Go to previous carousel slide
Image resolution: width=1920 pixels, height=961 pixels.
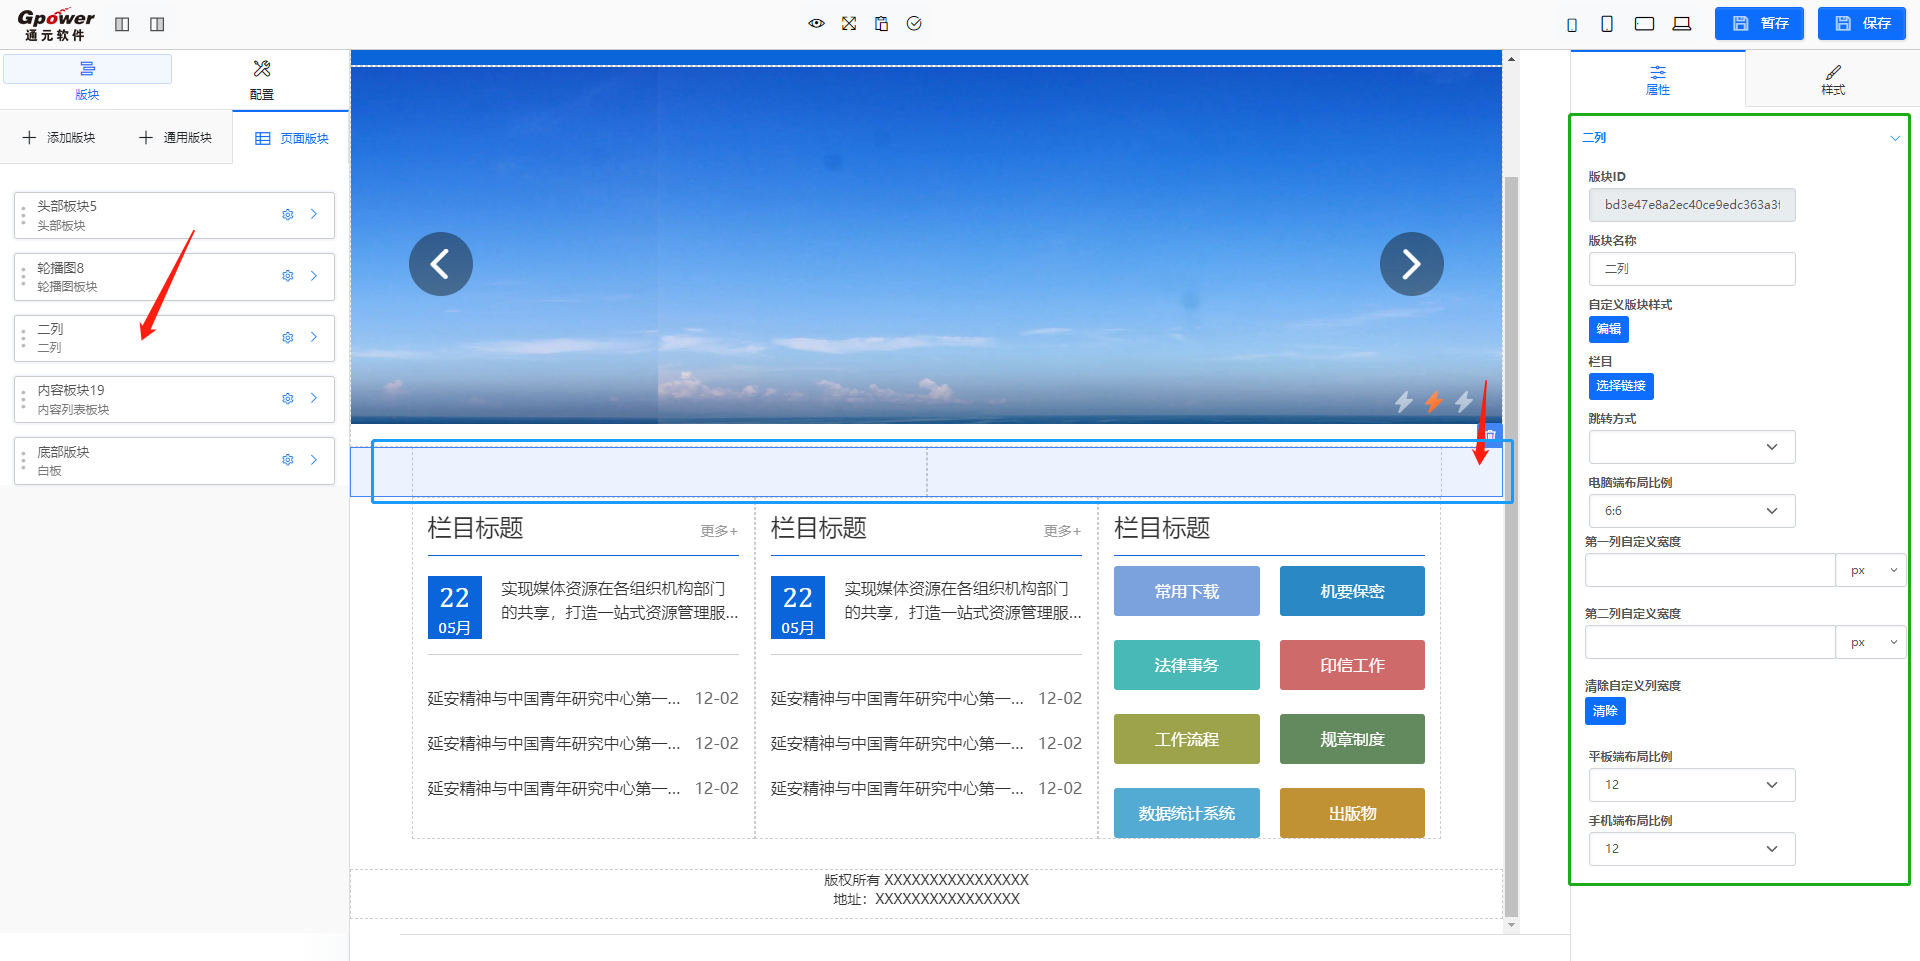tap(440, 264)
